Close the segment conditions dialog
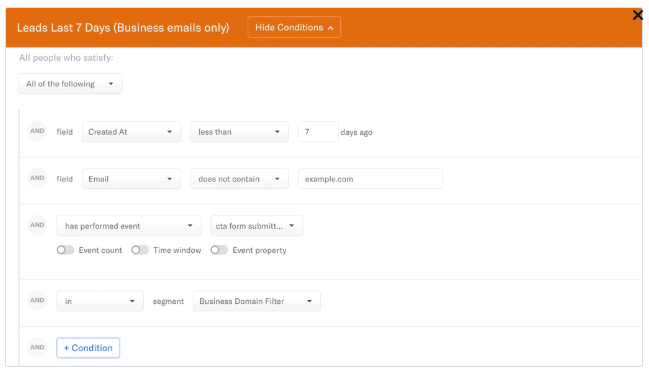This screenshot has width=649, height=371. click(x=637, y=15)
